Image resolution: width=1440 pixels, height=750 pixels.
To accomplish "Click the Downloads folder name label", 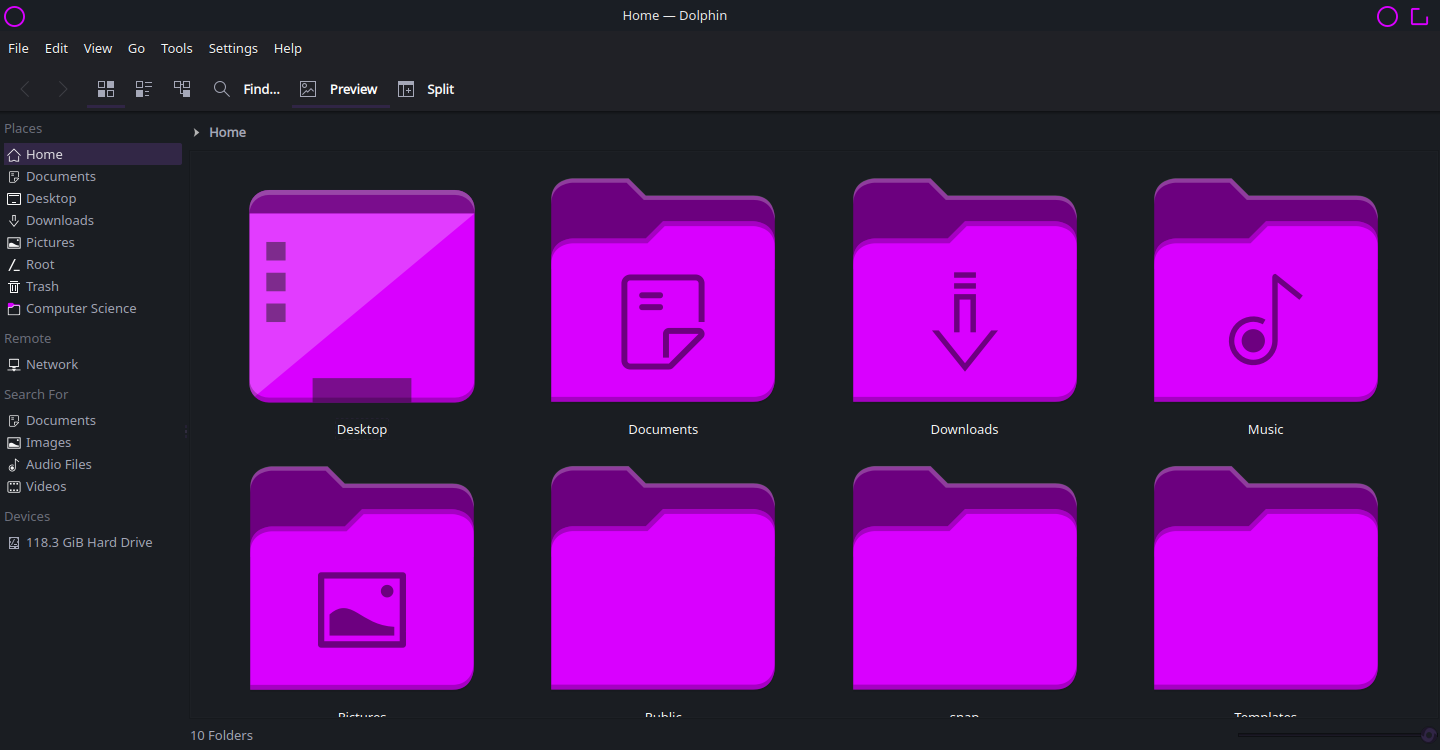I will click(965, 429).
